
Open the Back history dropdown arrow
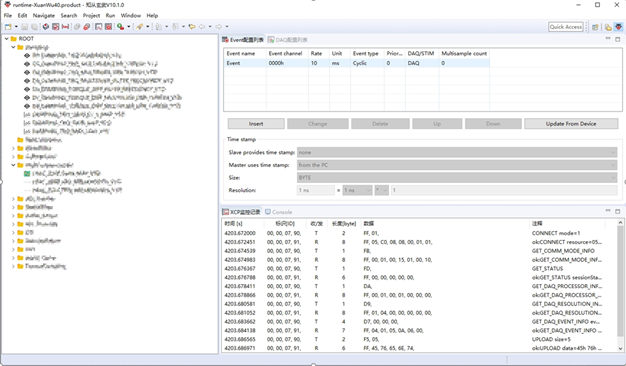210,27
